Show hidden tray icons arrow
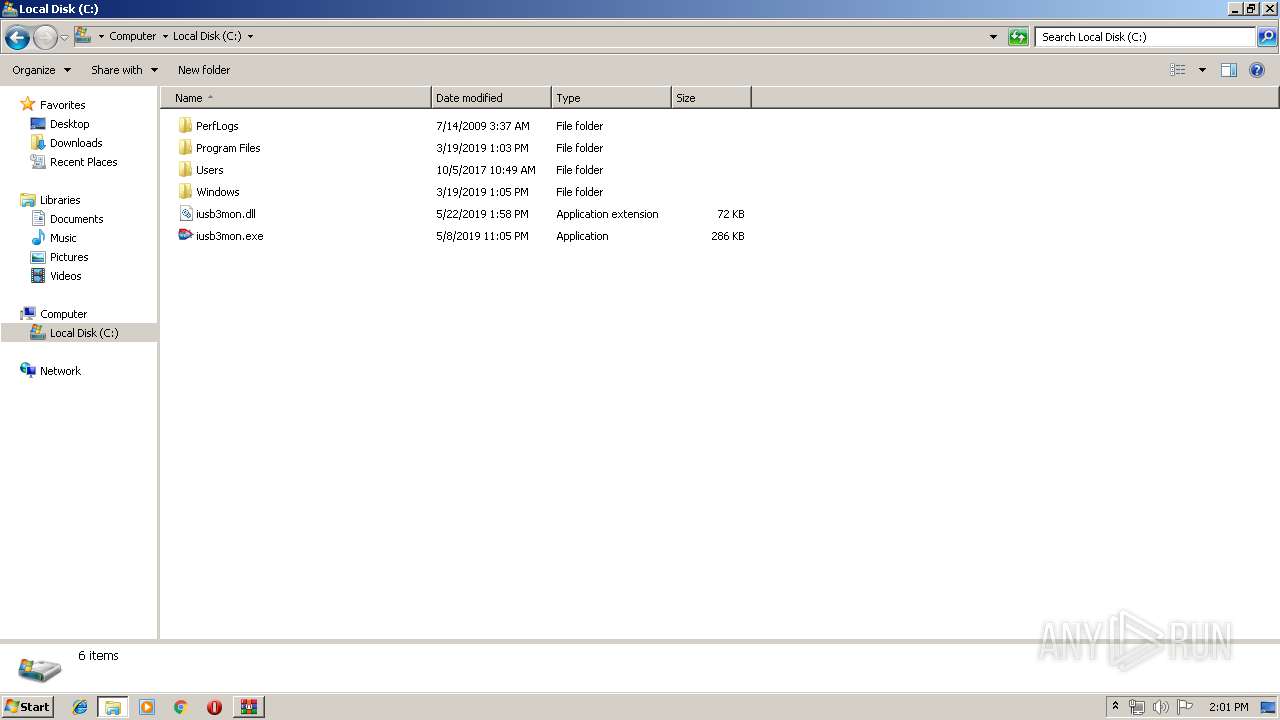Viewport: 1280px width, 720px height. [1115, 707]
